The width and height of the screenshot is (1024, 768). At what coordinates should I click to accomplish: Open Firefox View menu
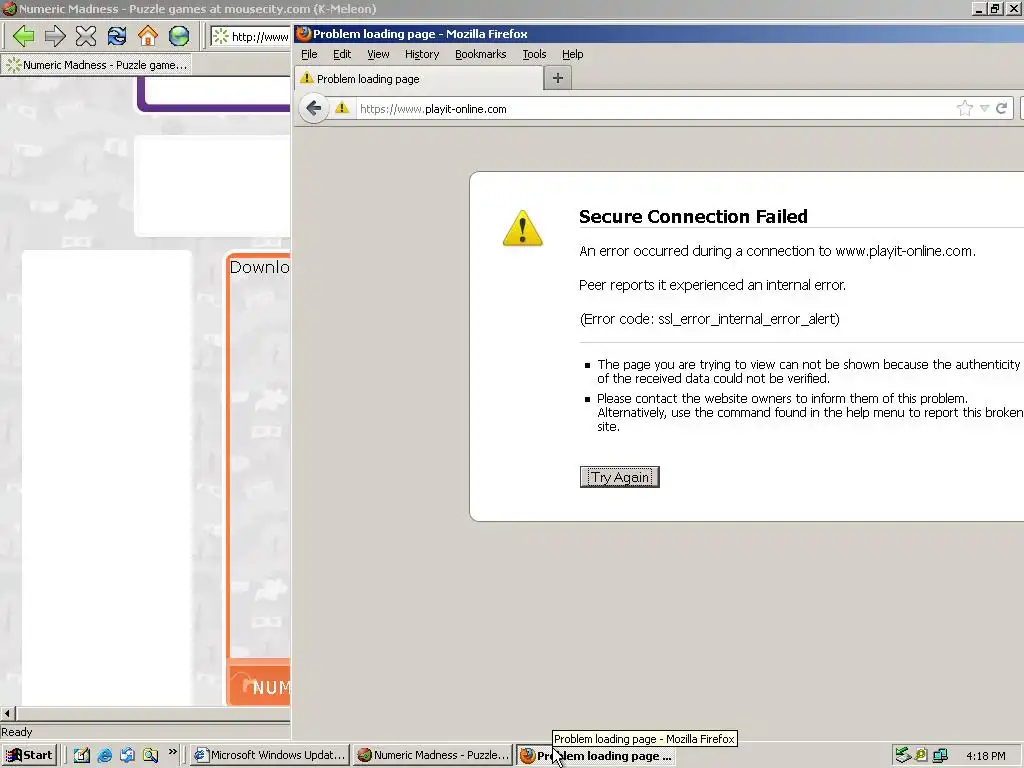click(377, 54)
